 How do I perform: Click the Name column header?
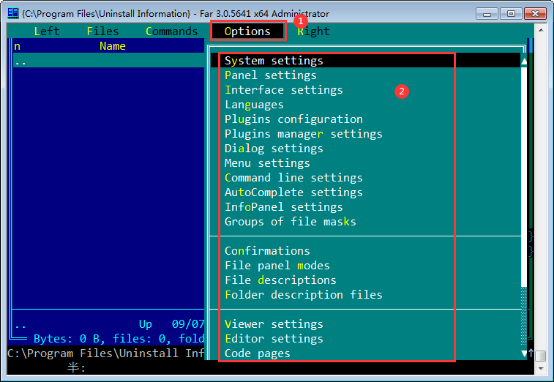[x=112, y=46]
